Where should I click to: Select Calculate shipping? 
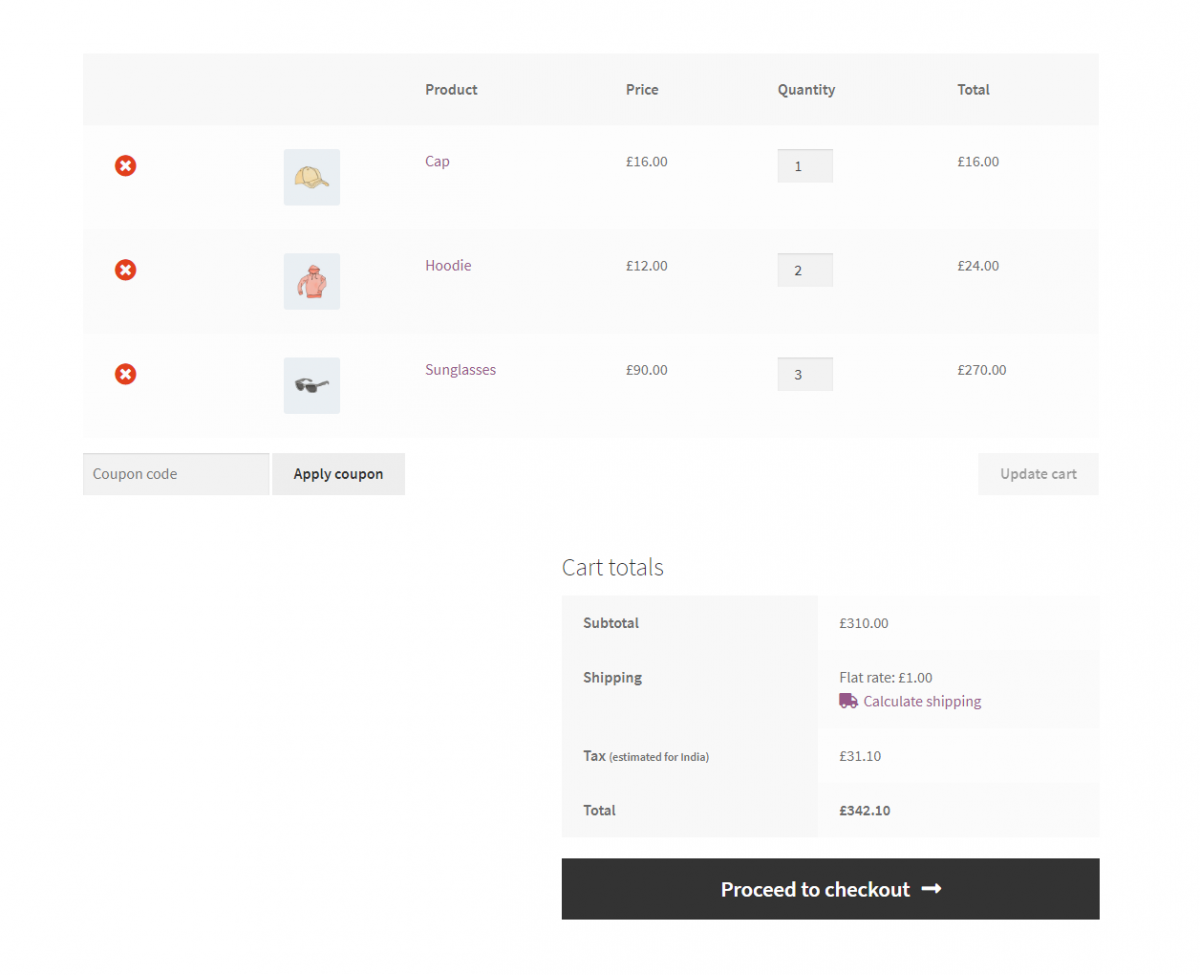[922, 701]
